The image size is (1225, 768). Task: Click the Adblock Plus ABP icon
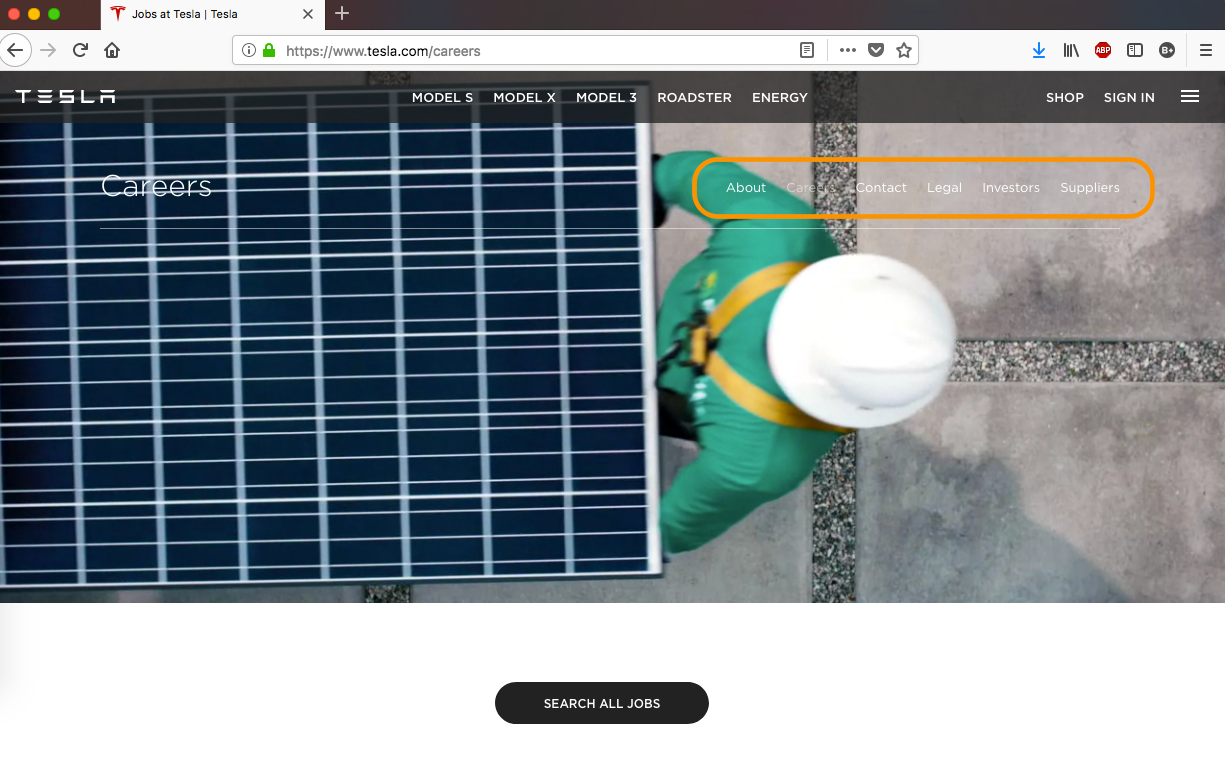click(x=1103, y=50)
